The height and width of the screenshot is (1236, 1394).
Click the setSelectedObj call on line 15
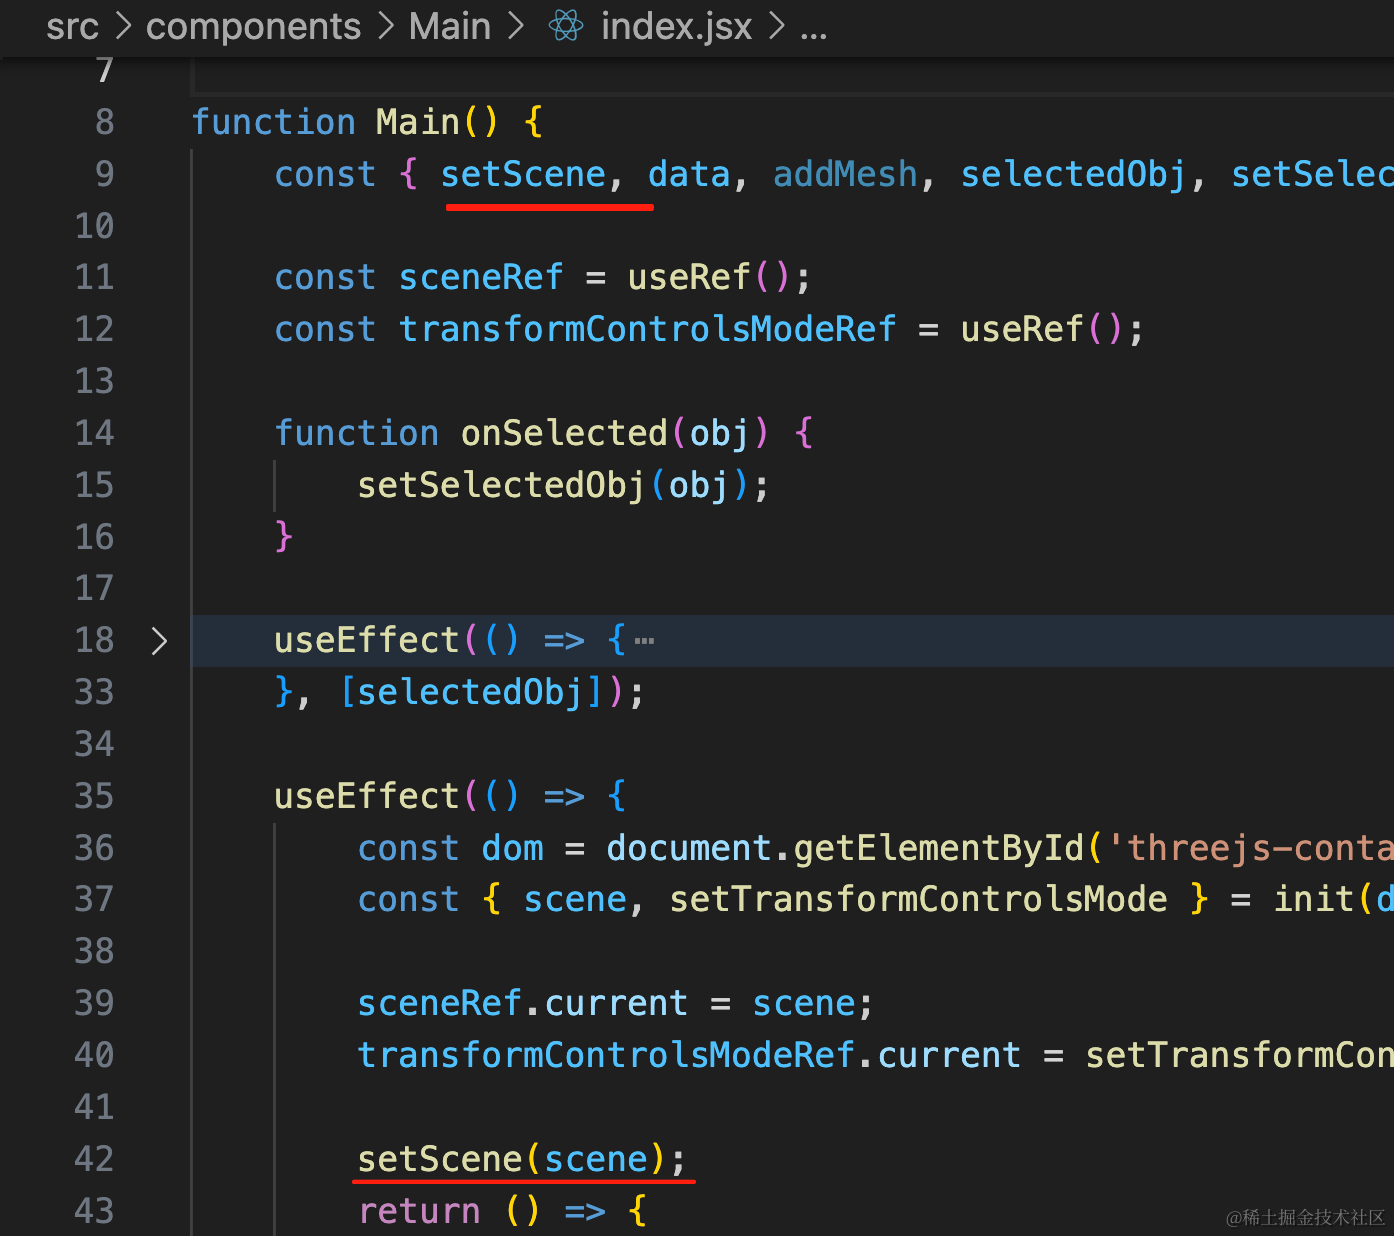coord(501,485)
